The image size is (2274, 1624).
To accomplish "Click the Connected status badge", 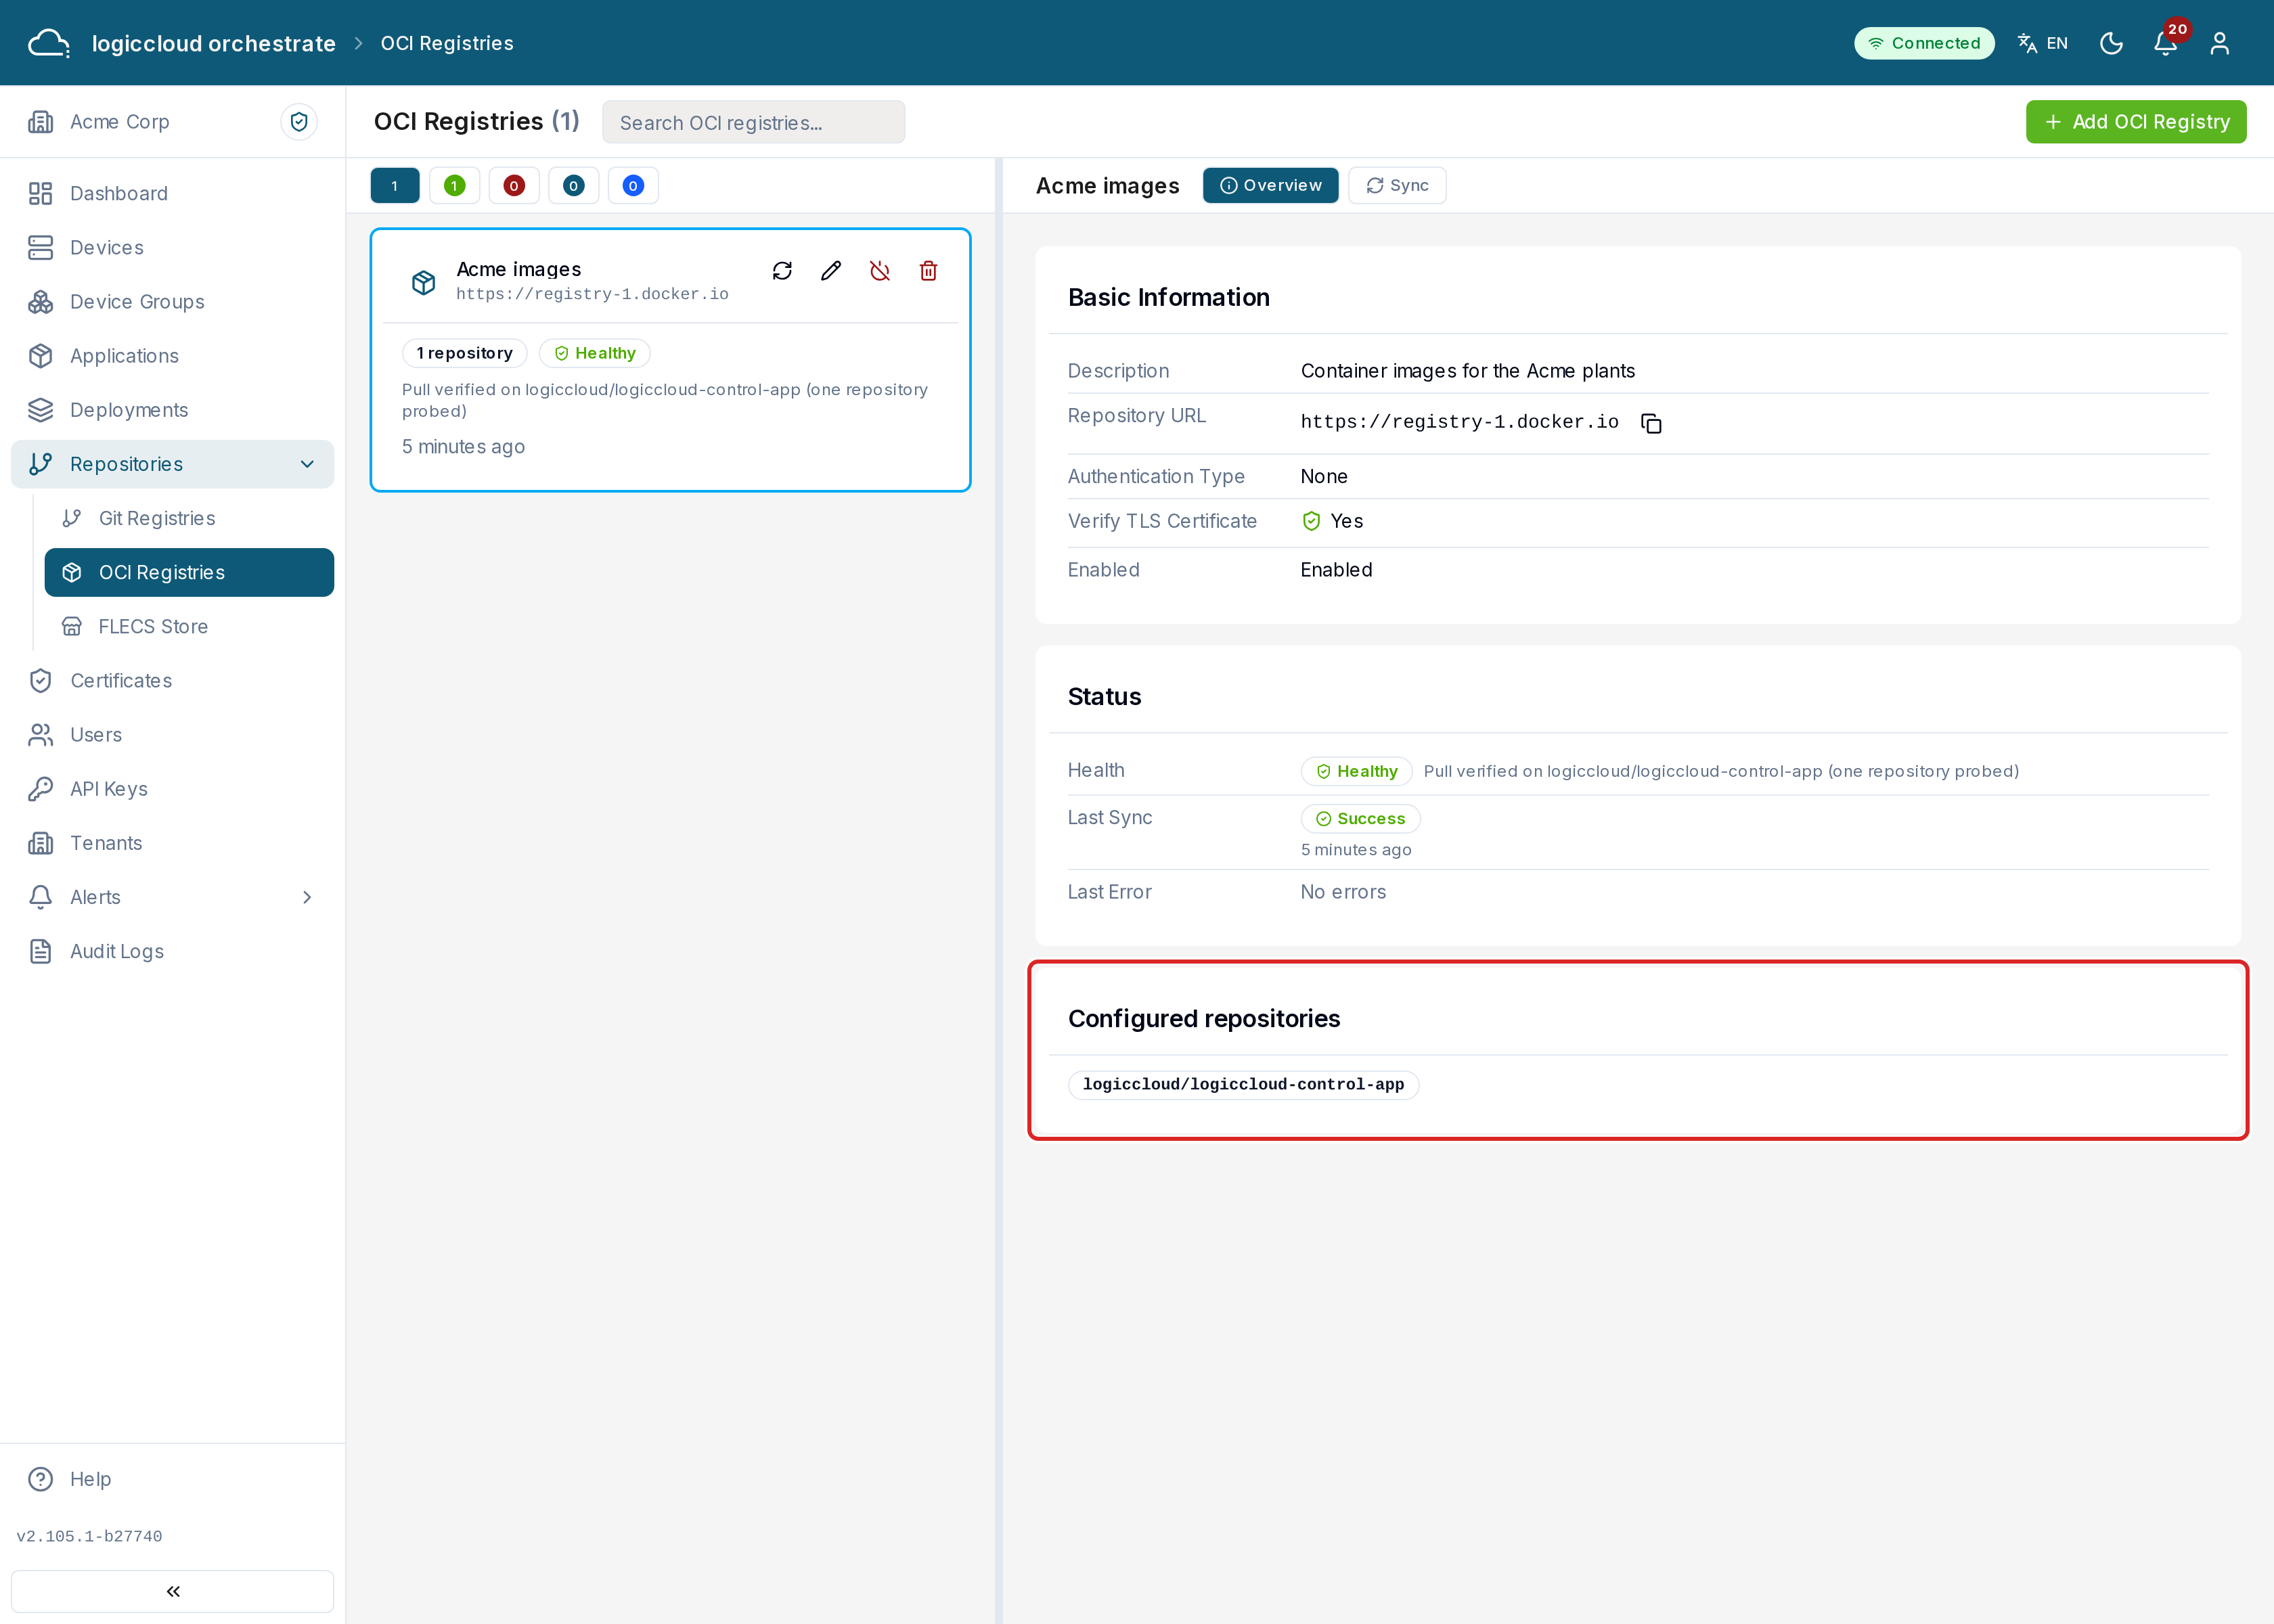I will point(1924,43).
